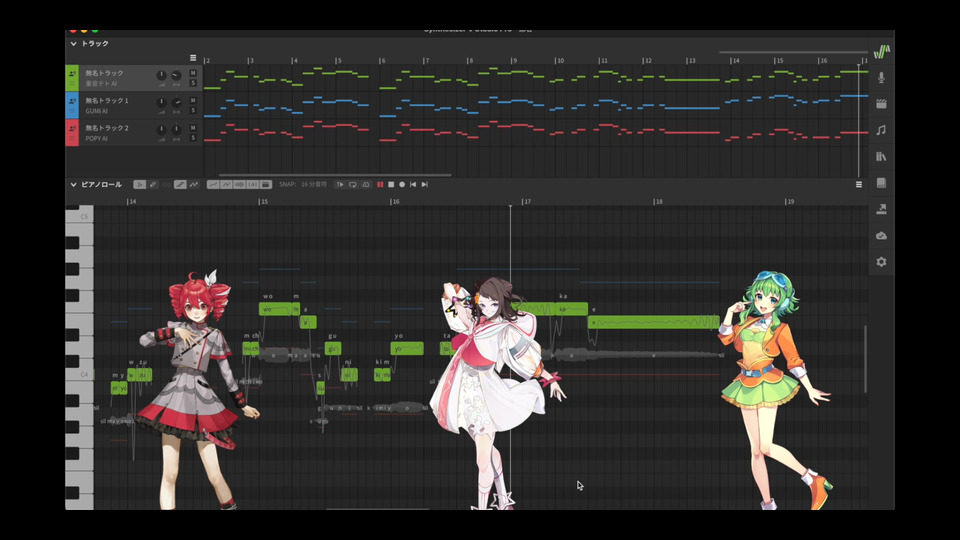Solo the GUMI AI track
The height and width of the screenshot is (540, 960).
(x=193, y=110)
